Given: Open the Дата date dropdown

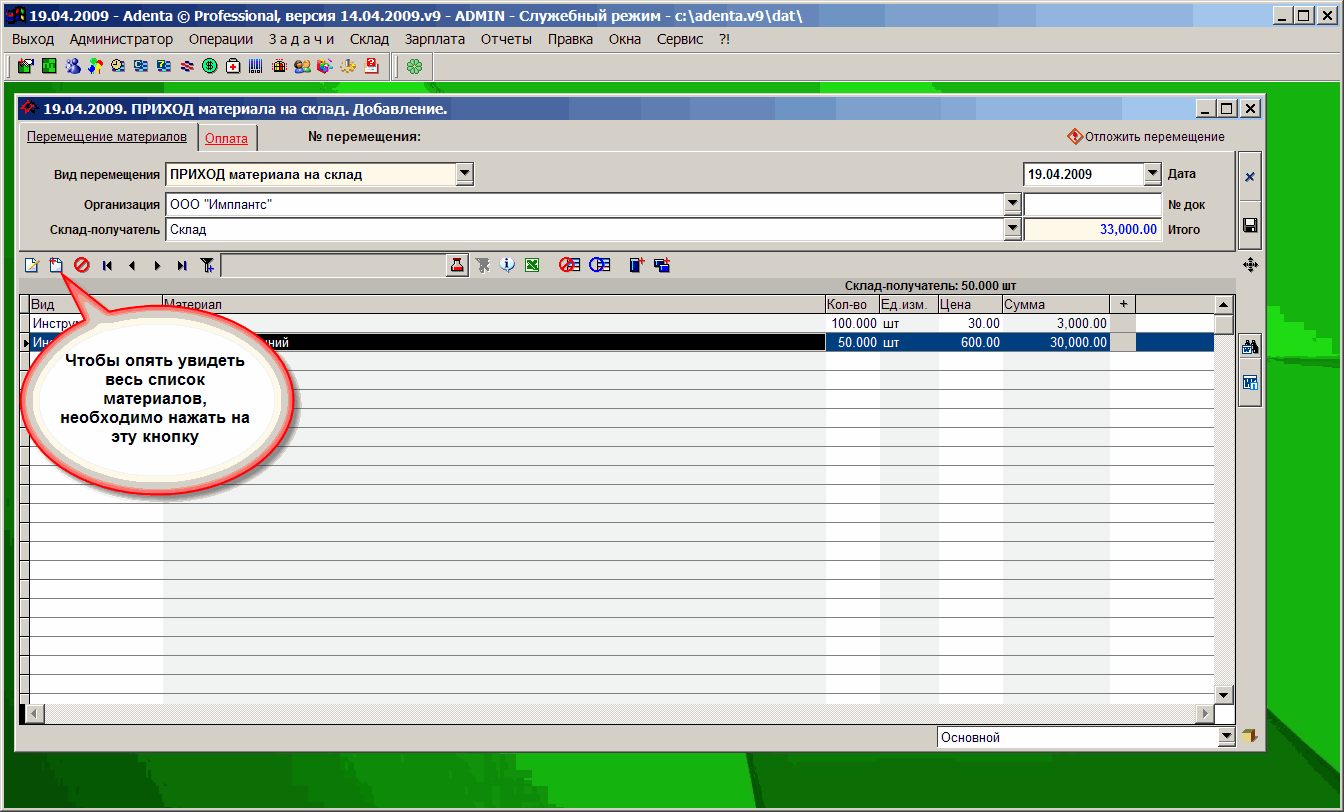Looking at the screenshot, I should click(1152, 174).
